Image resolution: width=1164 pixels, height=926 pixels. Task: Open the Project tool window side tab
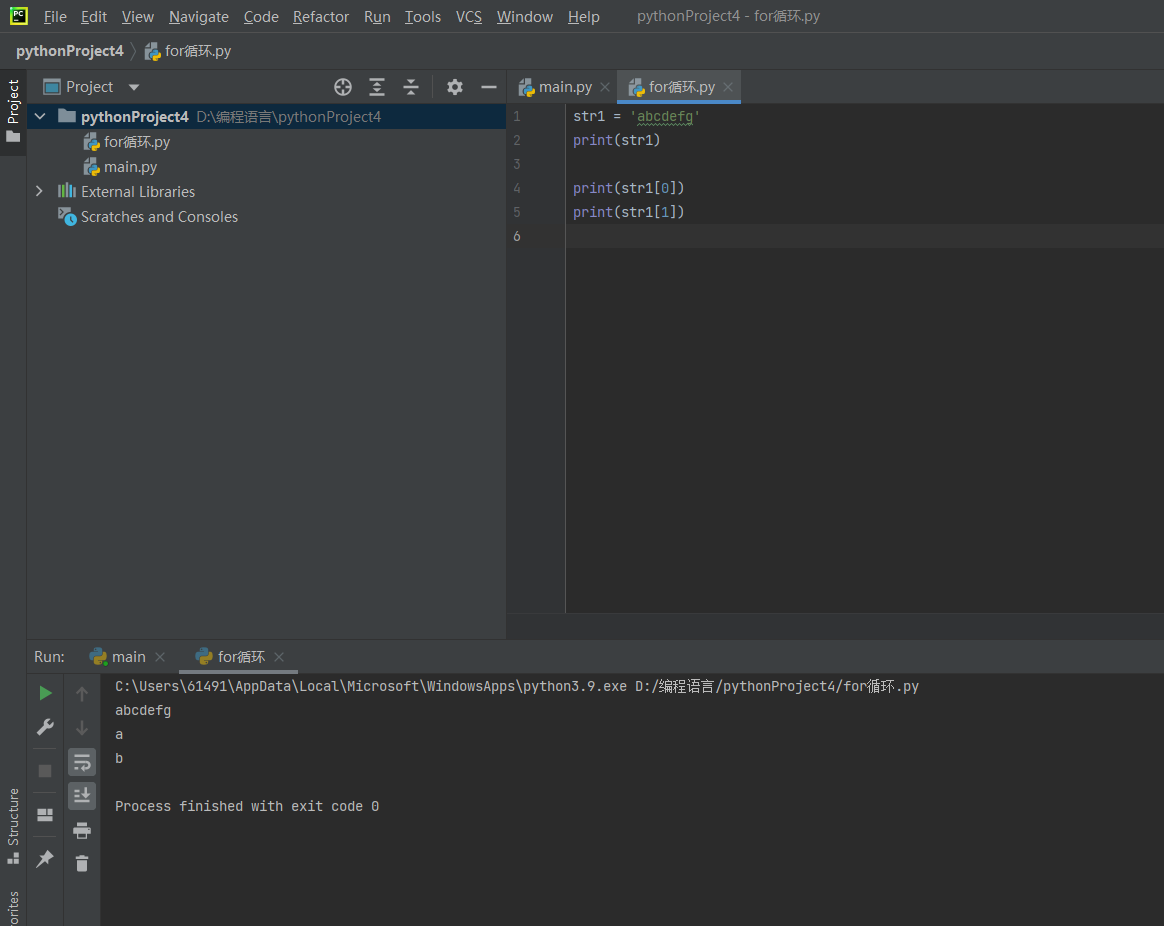[13, 111]
